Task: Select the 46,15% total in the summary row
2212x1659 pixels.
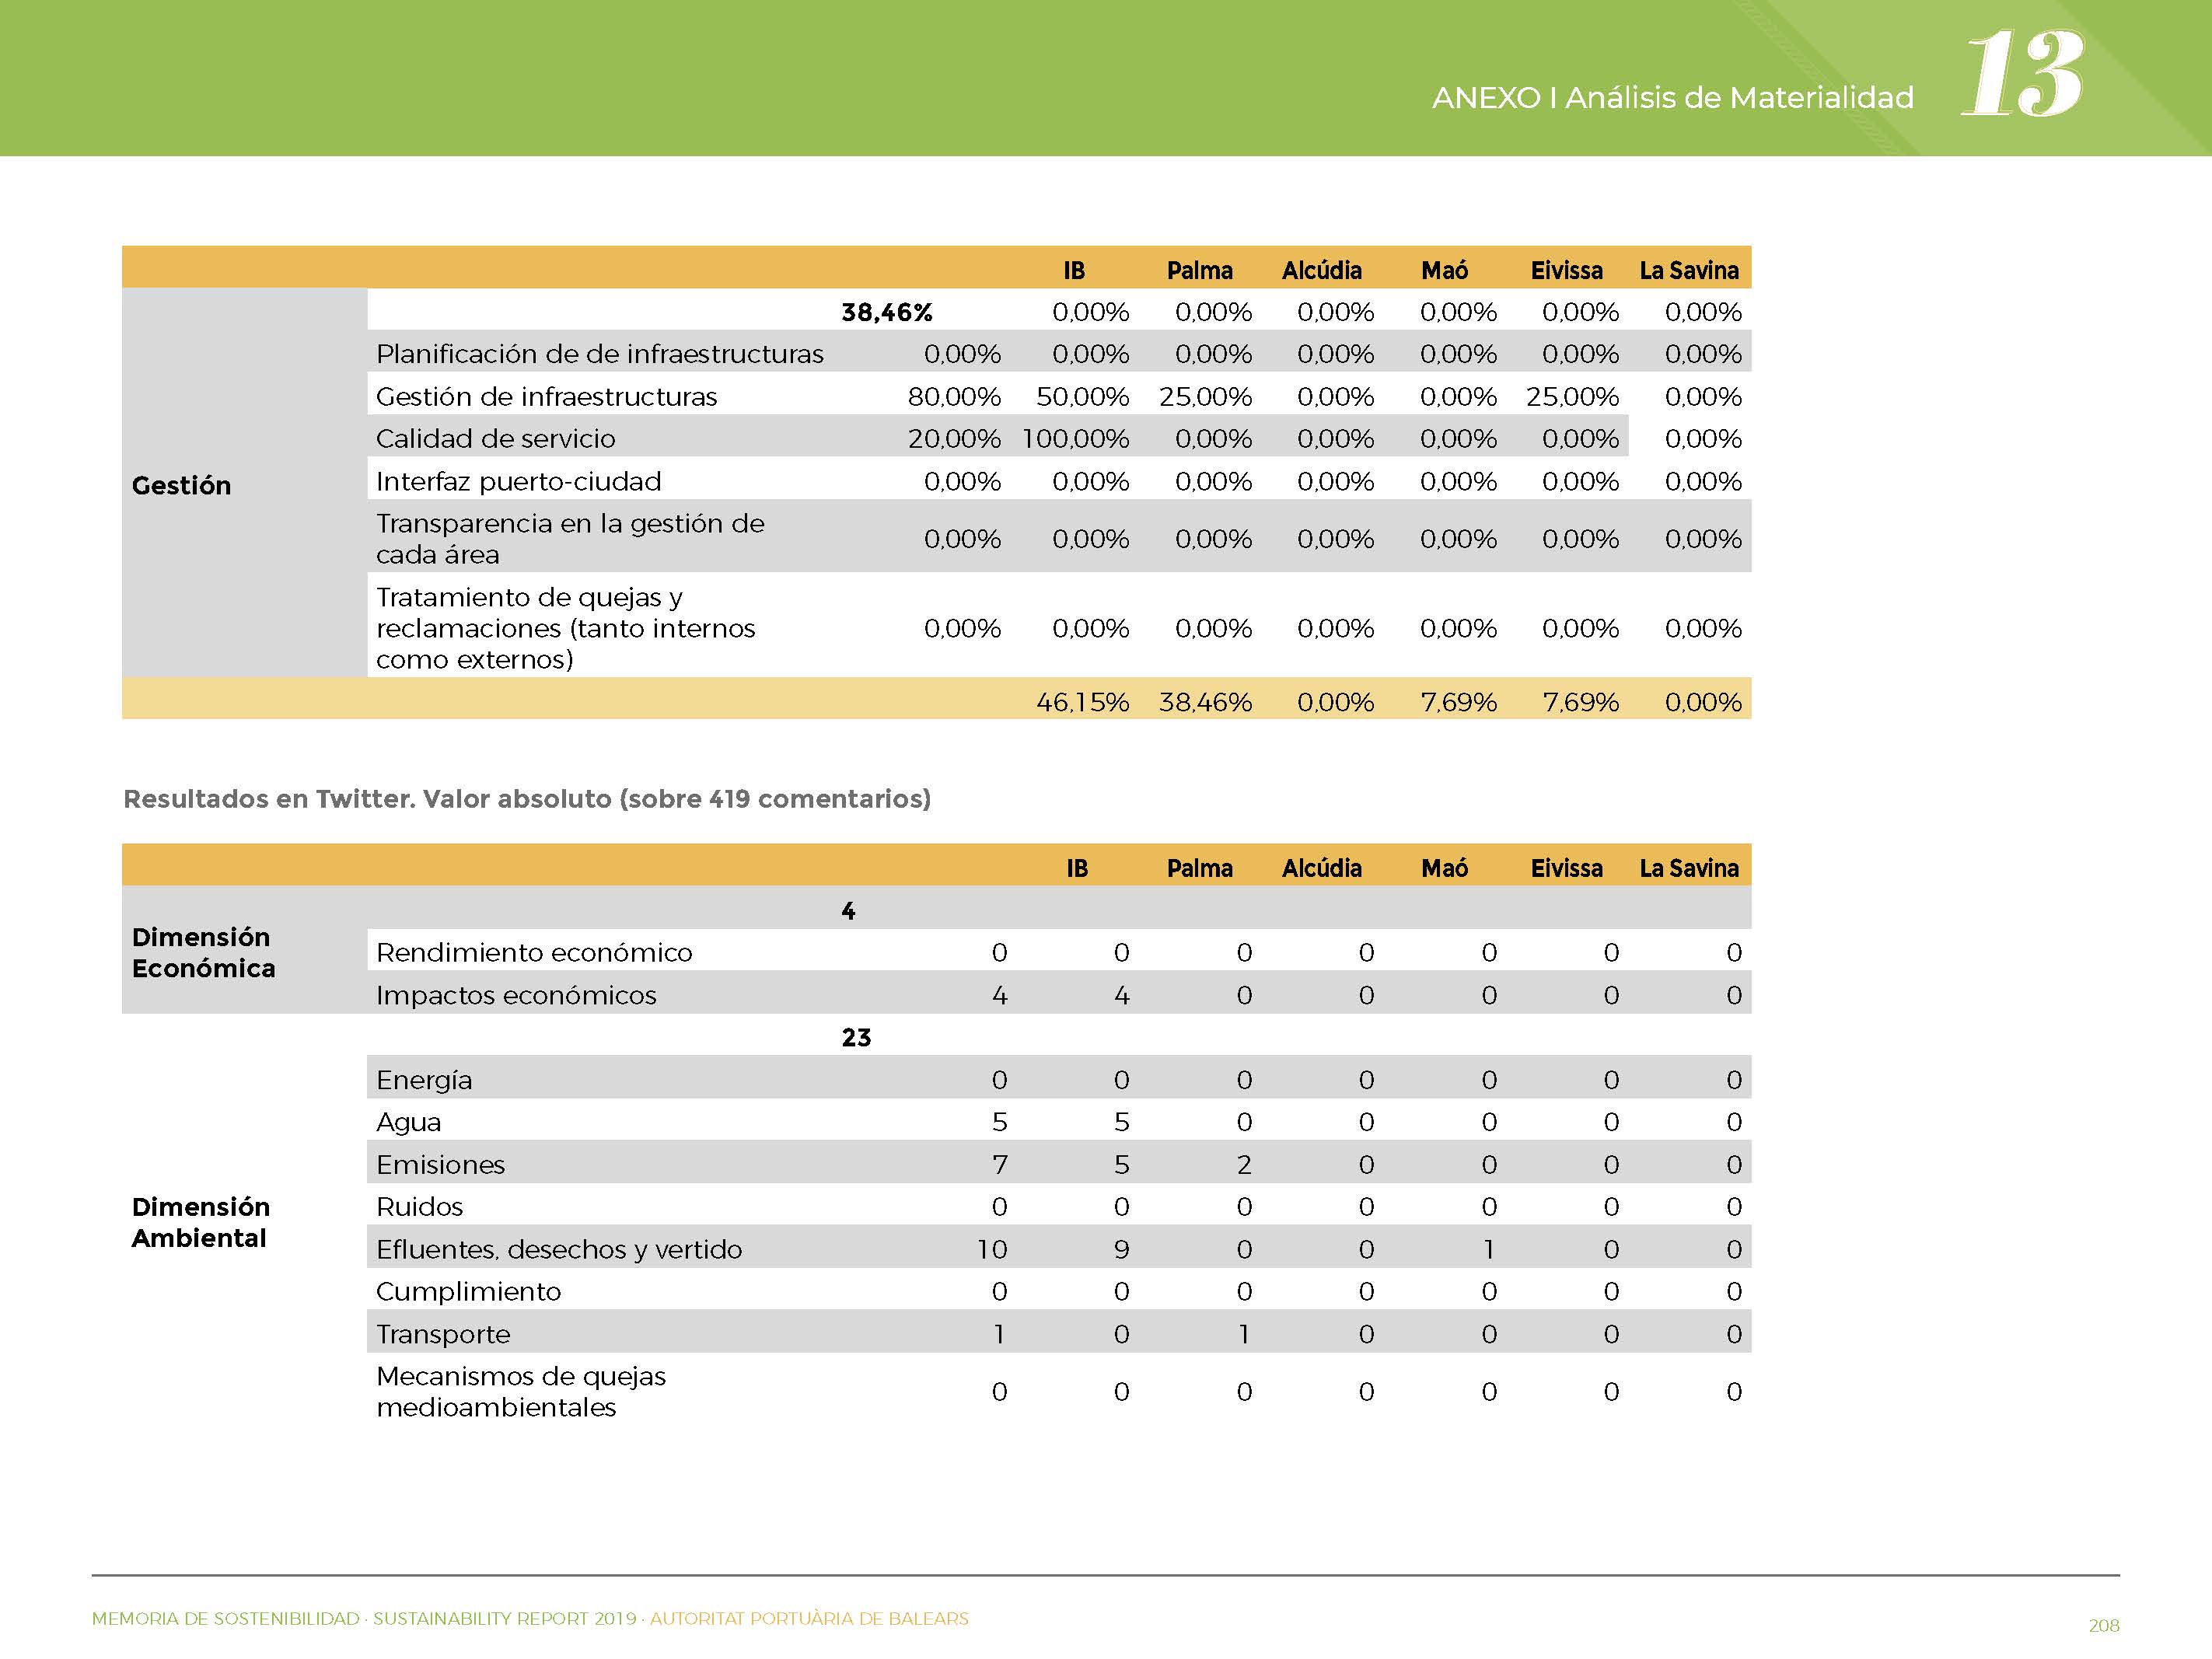Action: pyautogui.click(x=1082, y=702)
